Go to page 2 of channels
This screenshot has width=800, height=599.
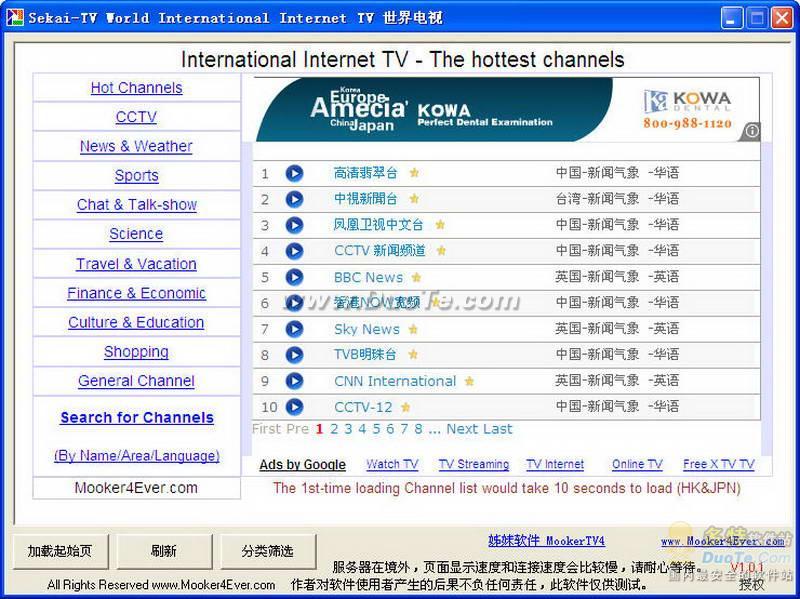point(334,429)
